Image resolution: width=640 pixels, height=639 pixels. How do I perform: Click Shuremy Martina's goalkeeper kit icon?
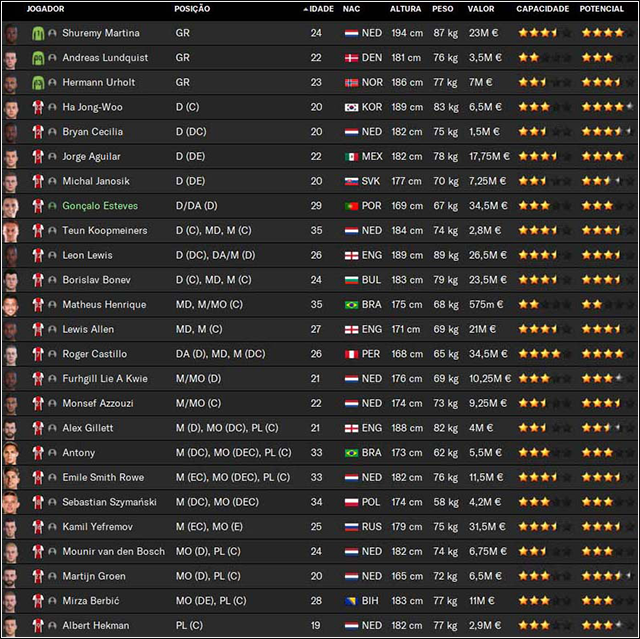(x=38, y=33)
